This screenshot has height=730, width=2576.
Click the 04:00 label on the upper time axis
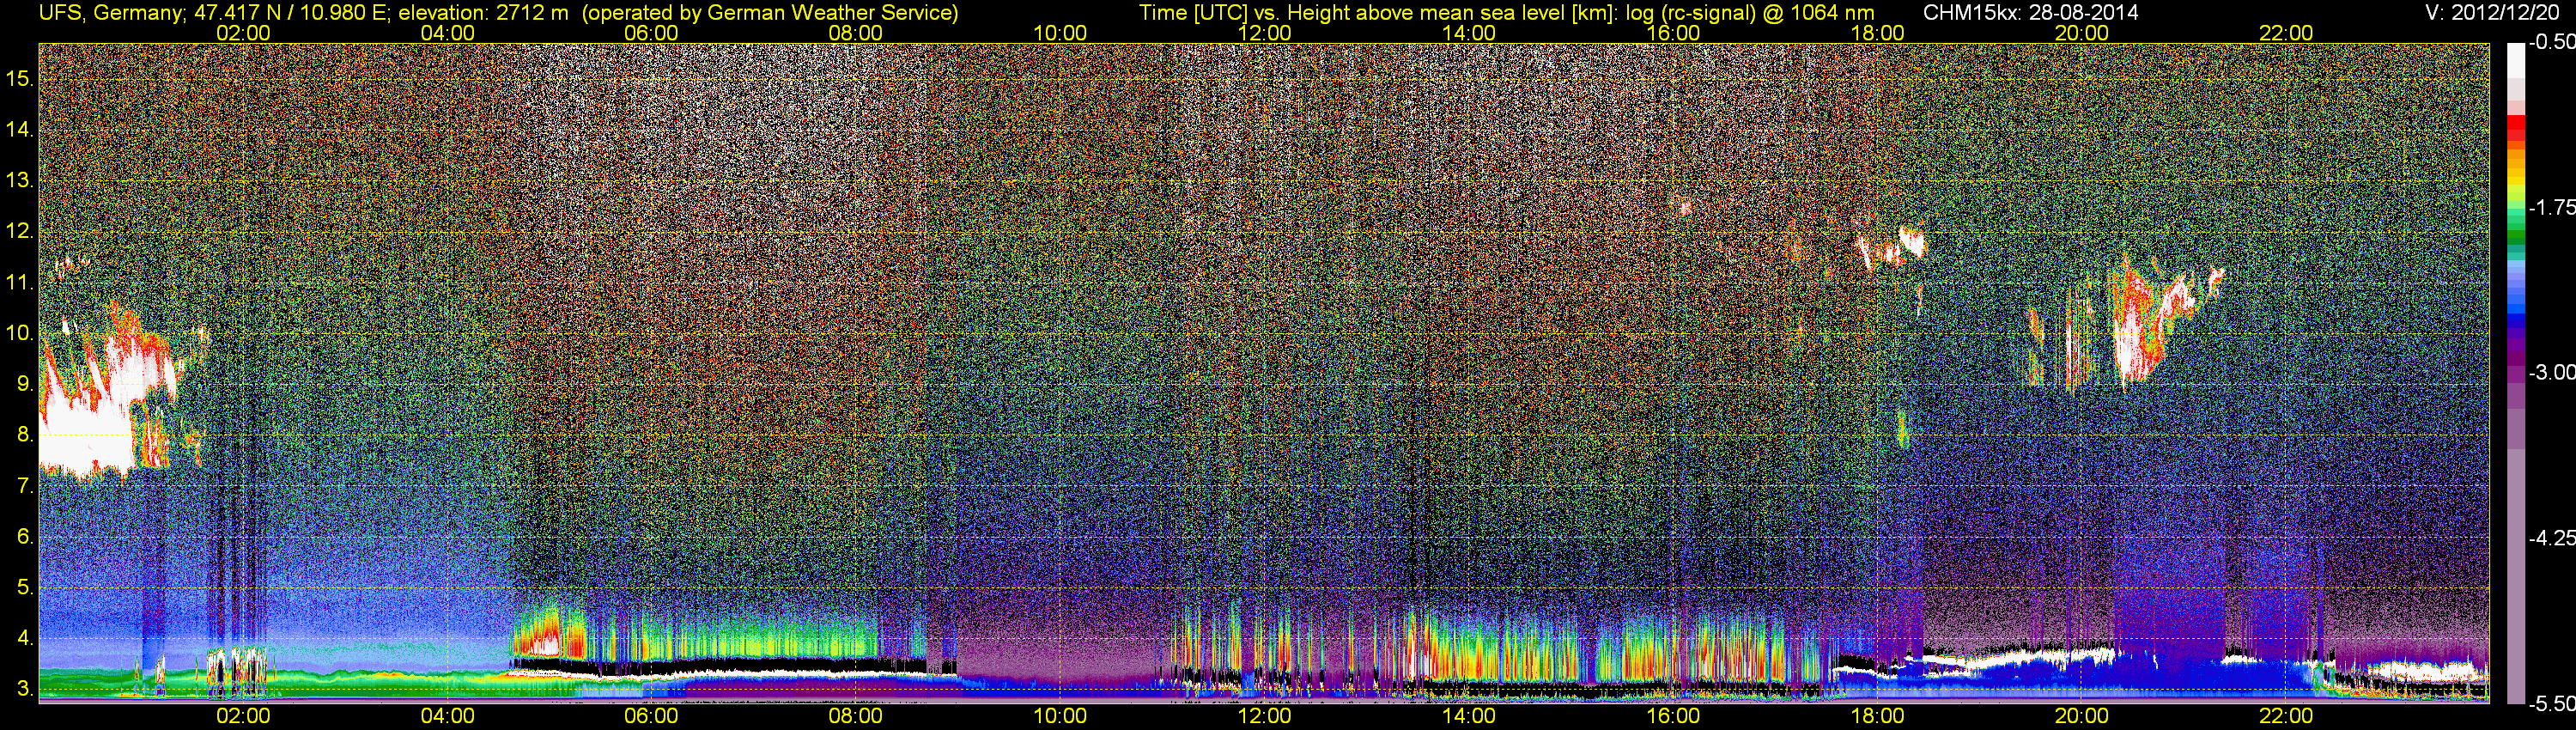[x=447, y=33]
